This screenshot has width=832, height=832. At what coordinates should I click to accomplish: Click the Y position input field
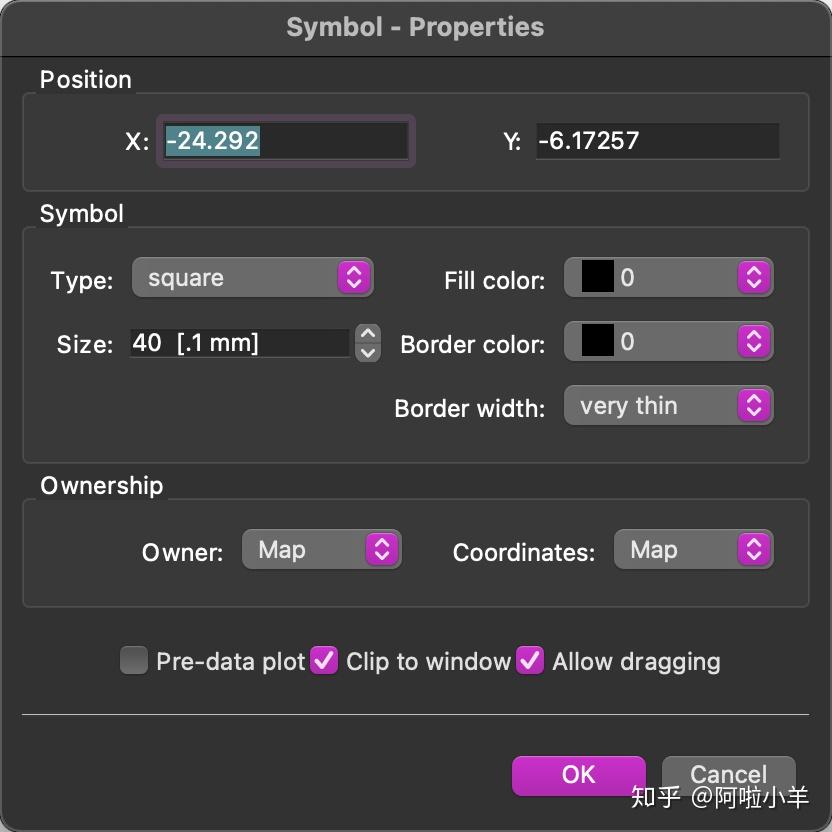click(x=657, y=141)
